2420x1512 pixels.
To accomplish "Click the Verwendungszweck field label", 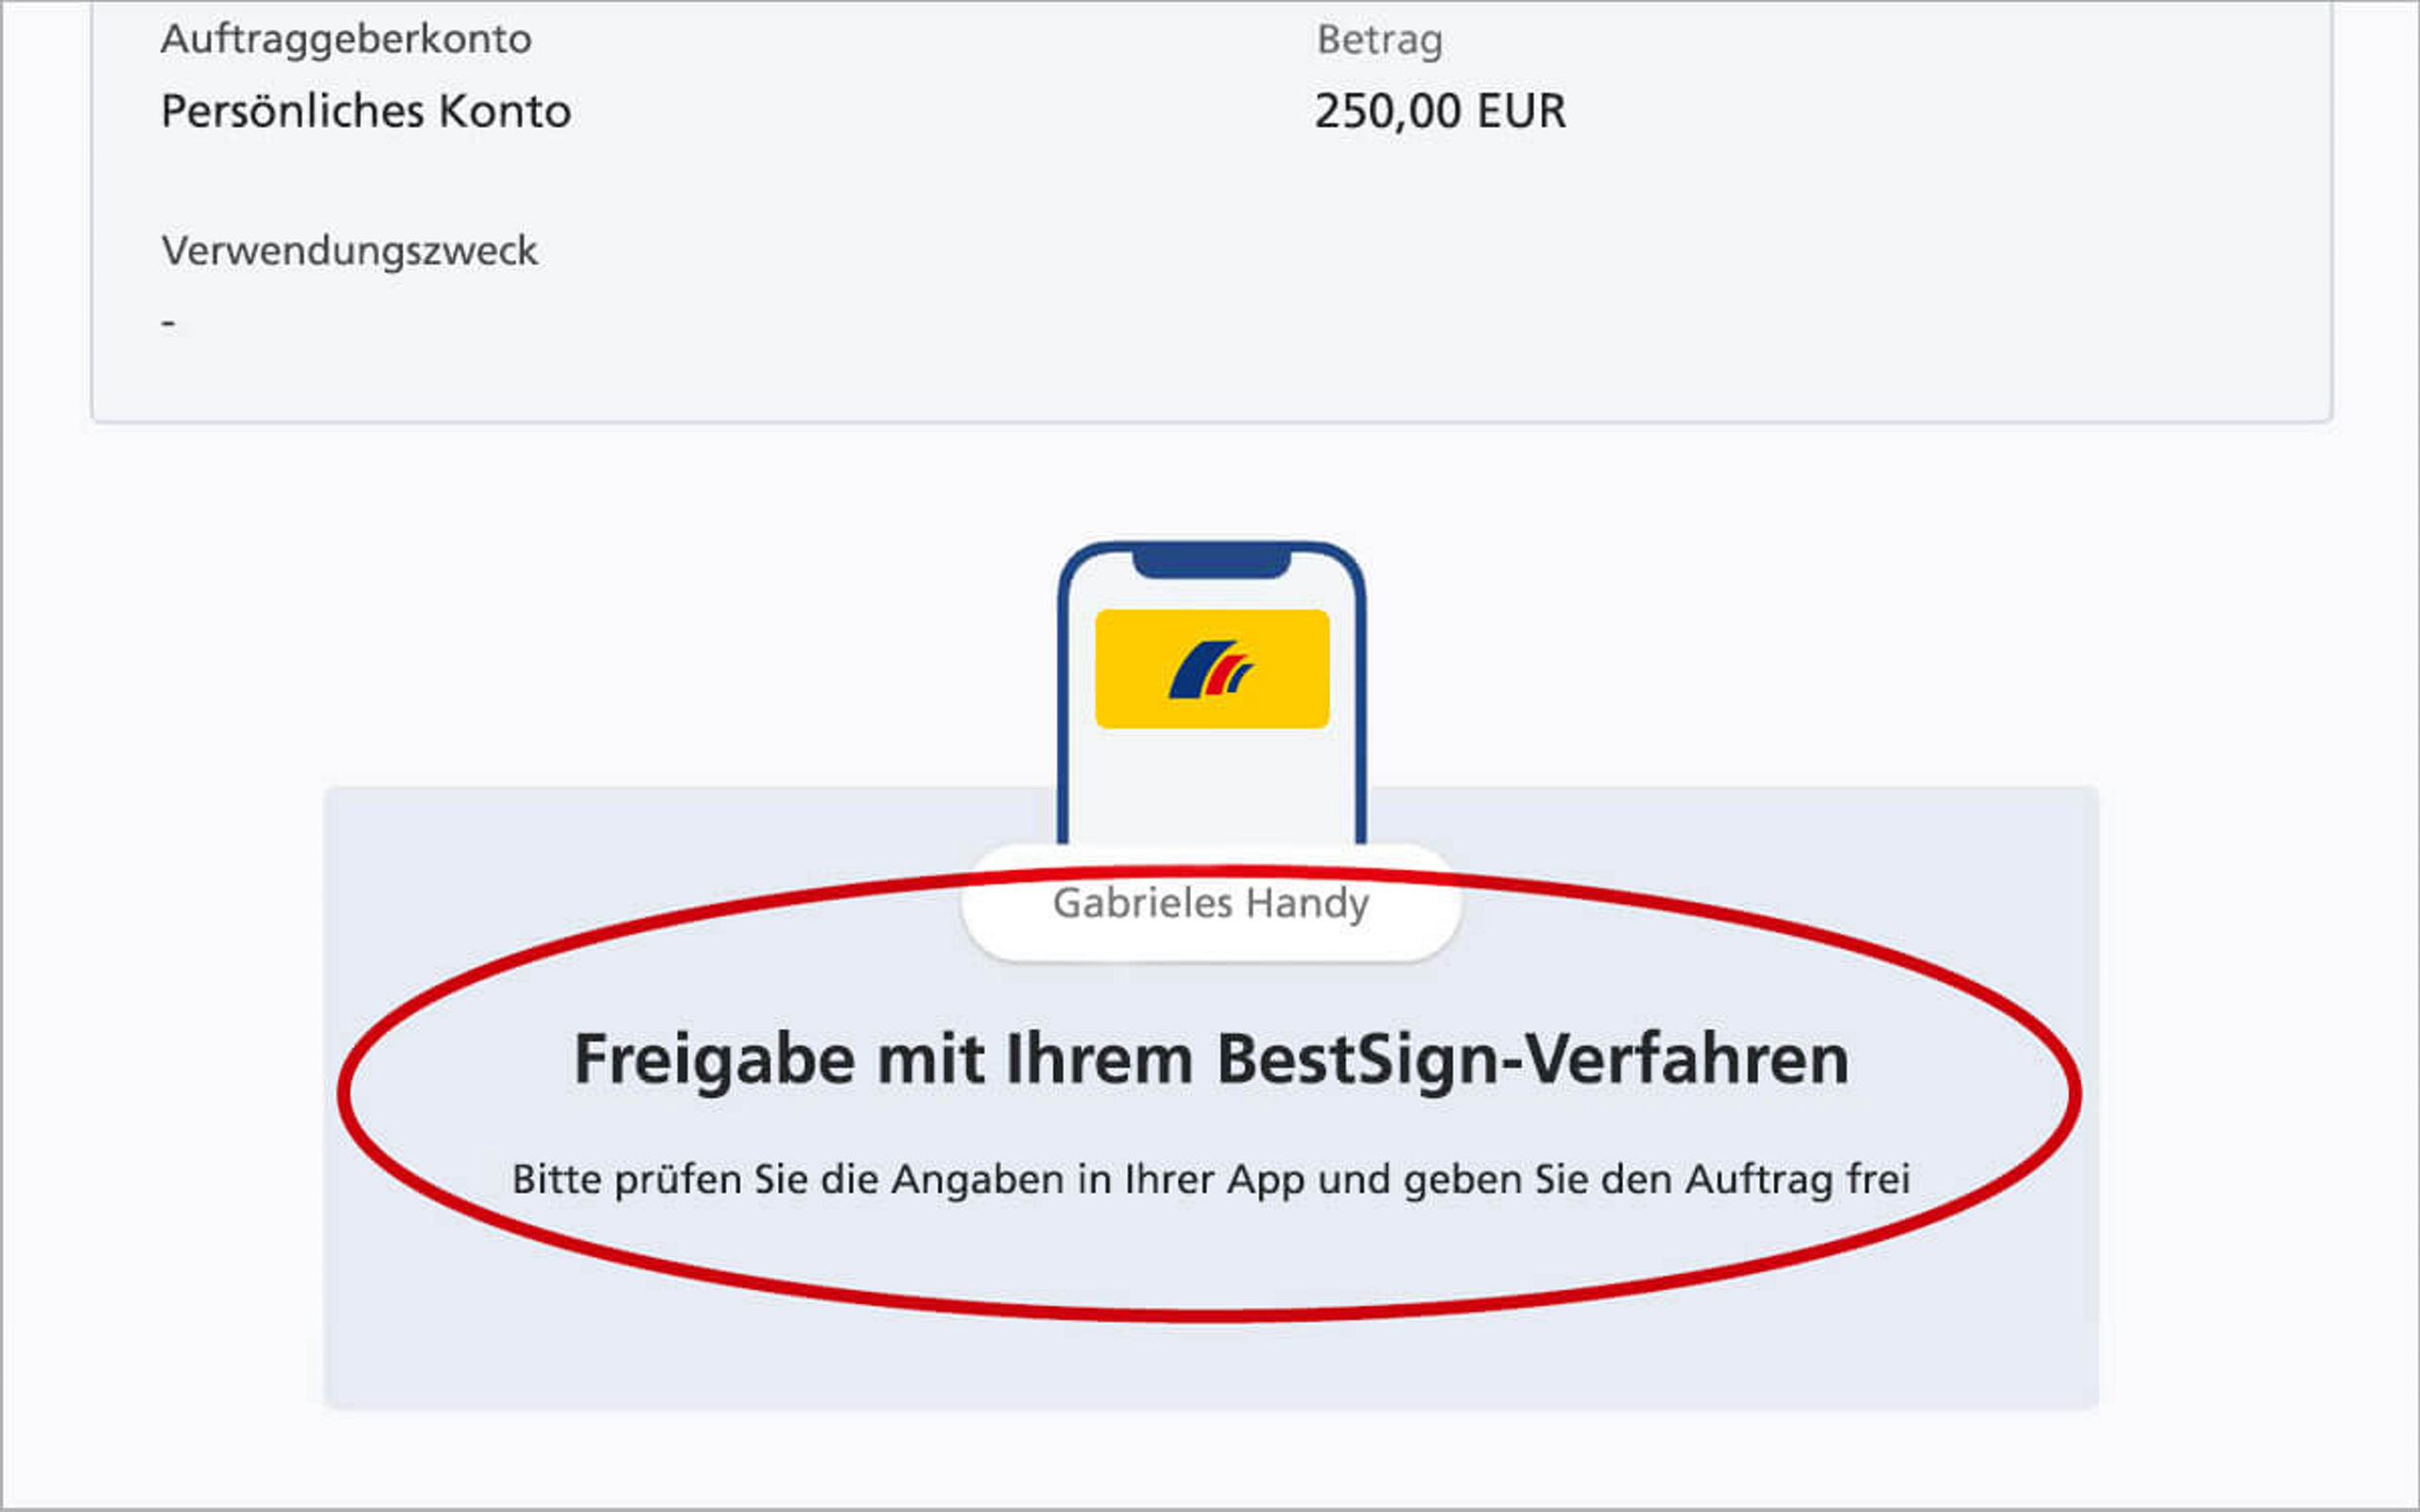I will point(349,251).
